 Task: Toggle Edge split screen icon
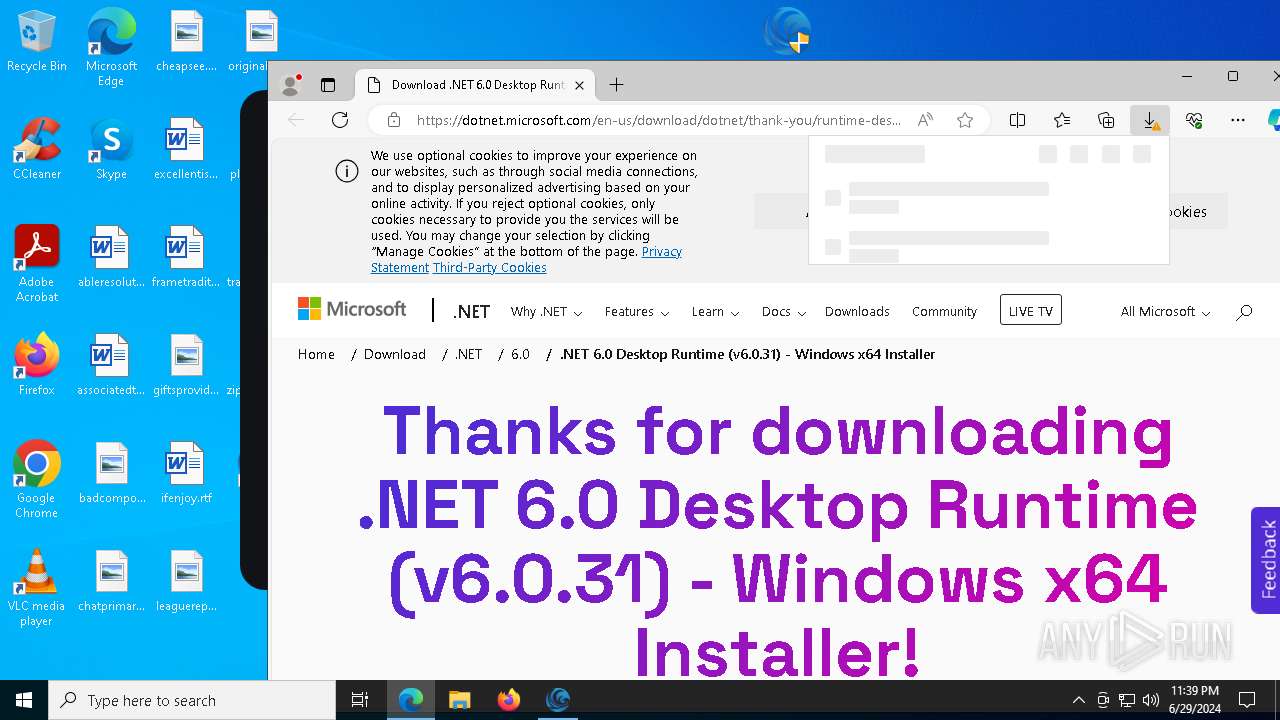pyautogui.click(x=1017, y=120)
